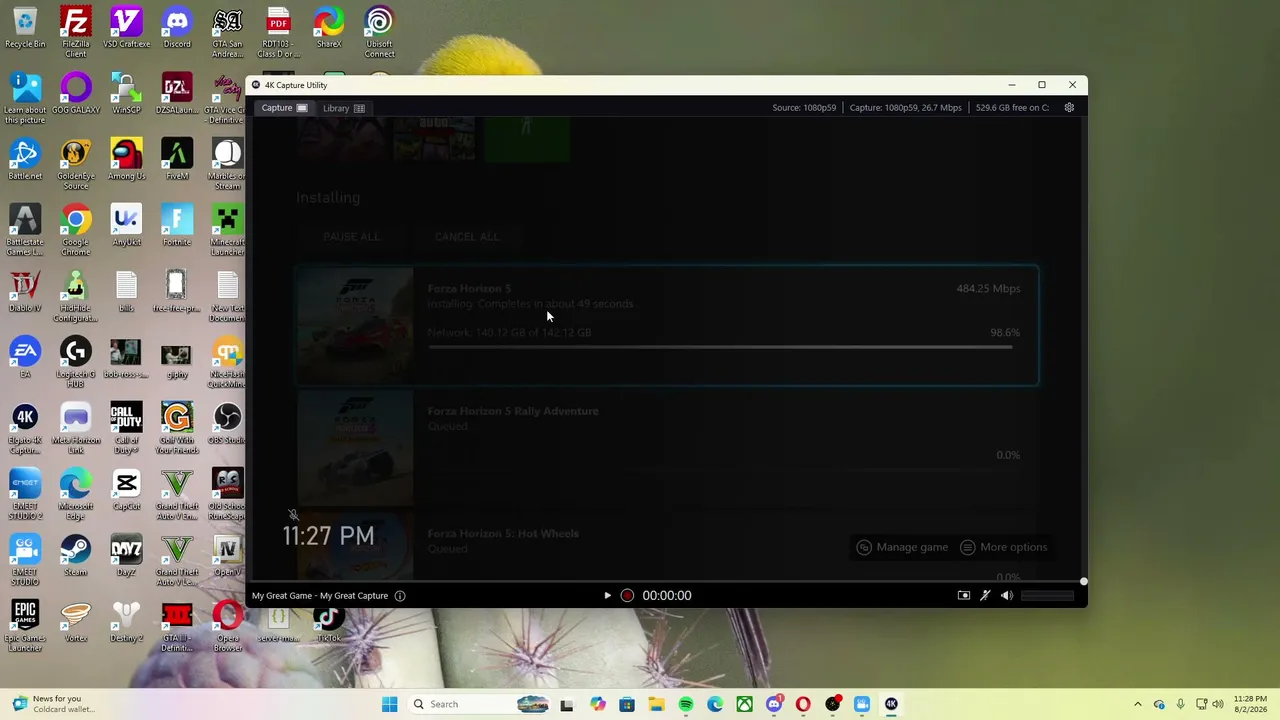Select the FiveM desktop icon
The height and width of the screenshot is (720, 1280).
tap(177, 160)
